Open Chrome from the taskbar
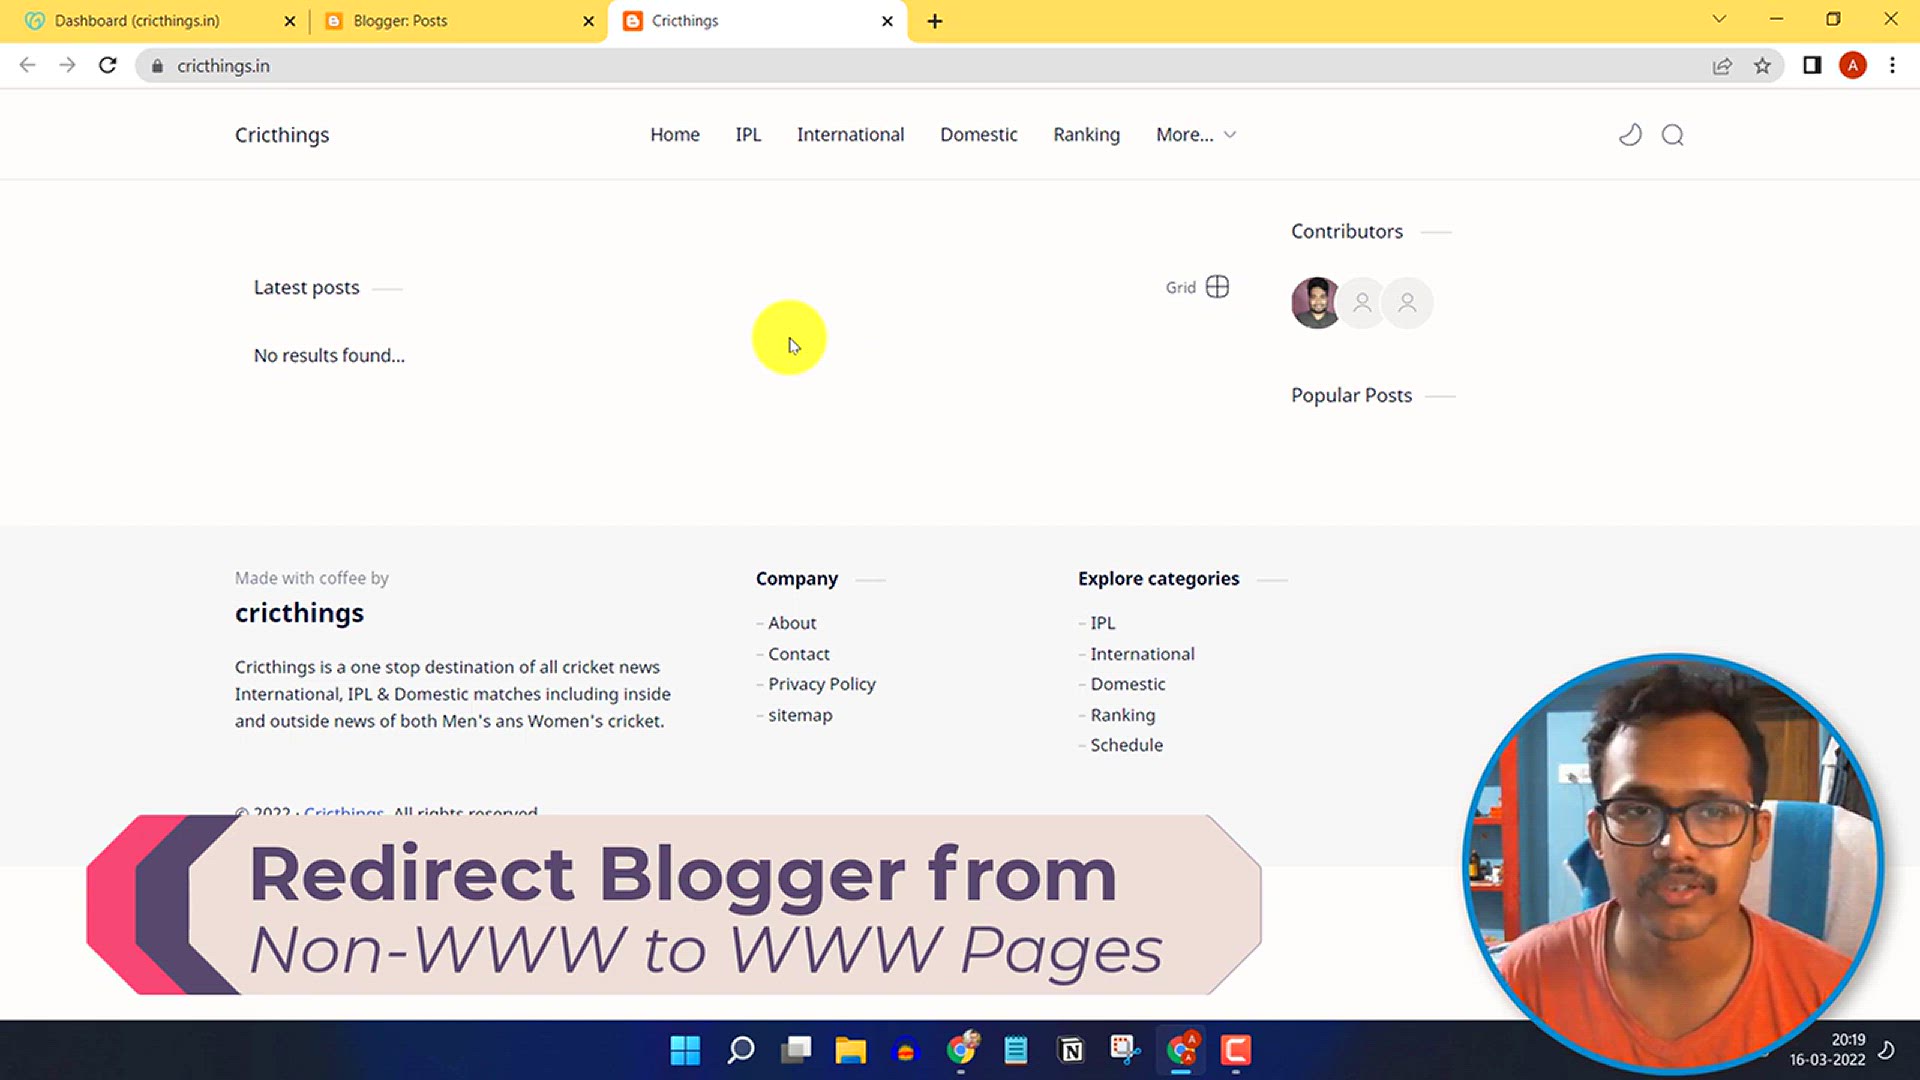 tap(962, 1049)
